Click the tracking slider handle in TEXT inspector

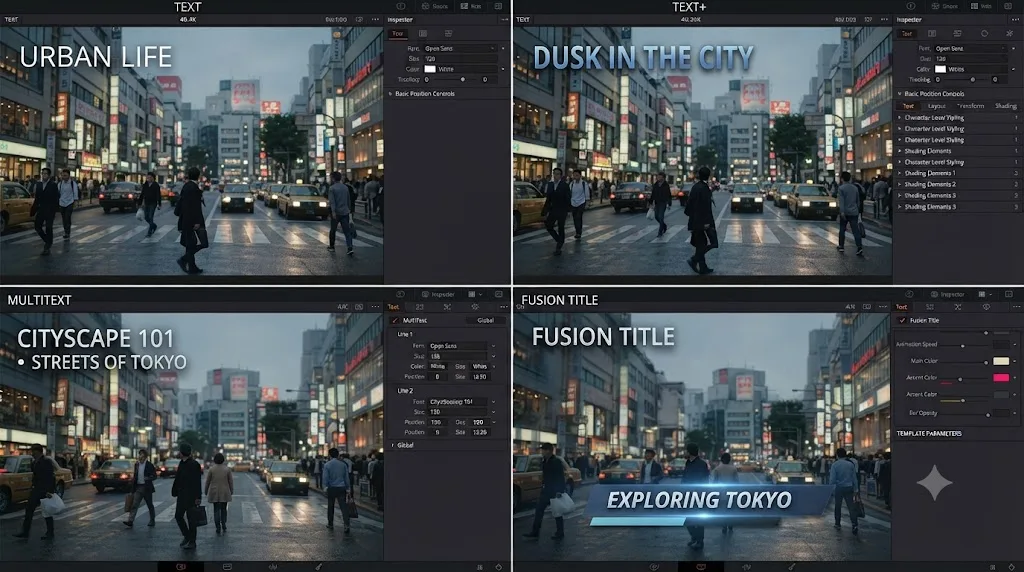[x=463, y=80]
